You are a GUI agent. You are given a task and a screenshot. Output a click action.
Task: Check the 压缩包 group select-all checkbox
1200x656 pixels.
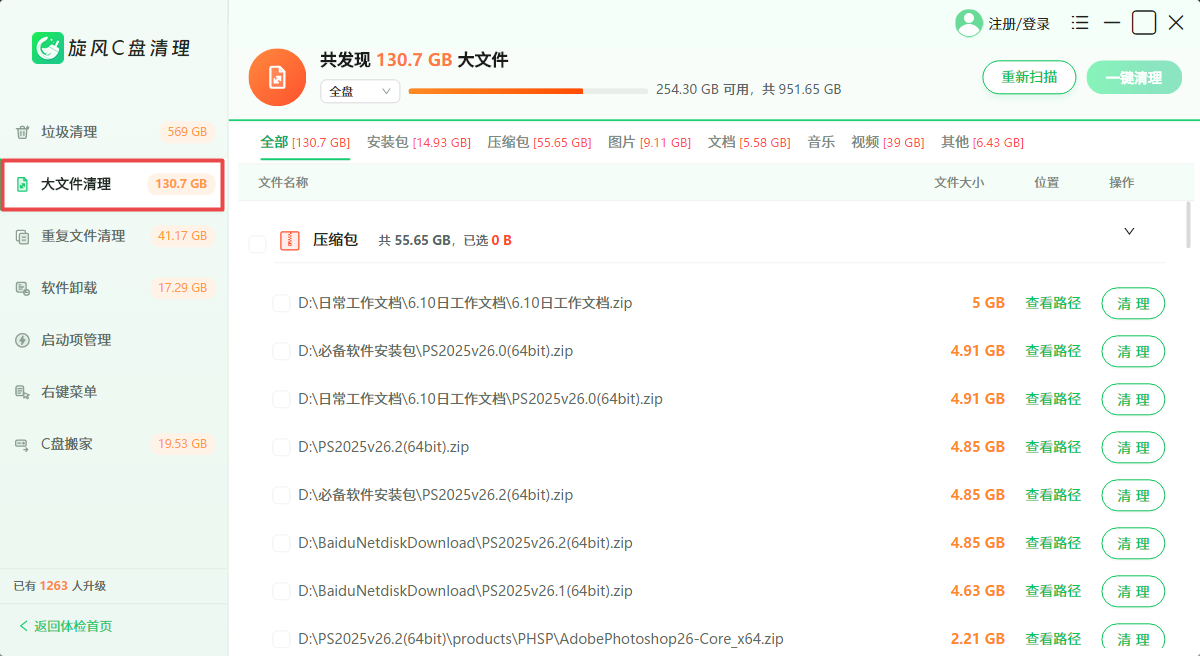coord(257,244)
